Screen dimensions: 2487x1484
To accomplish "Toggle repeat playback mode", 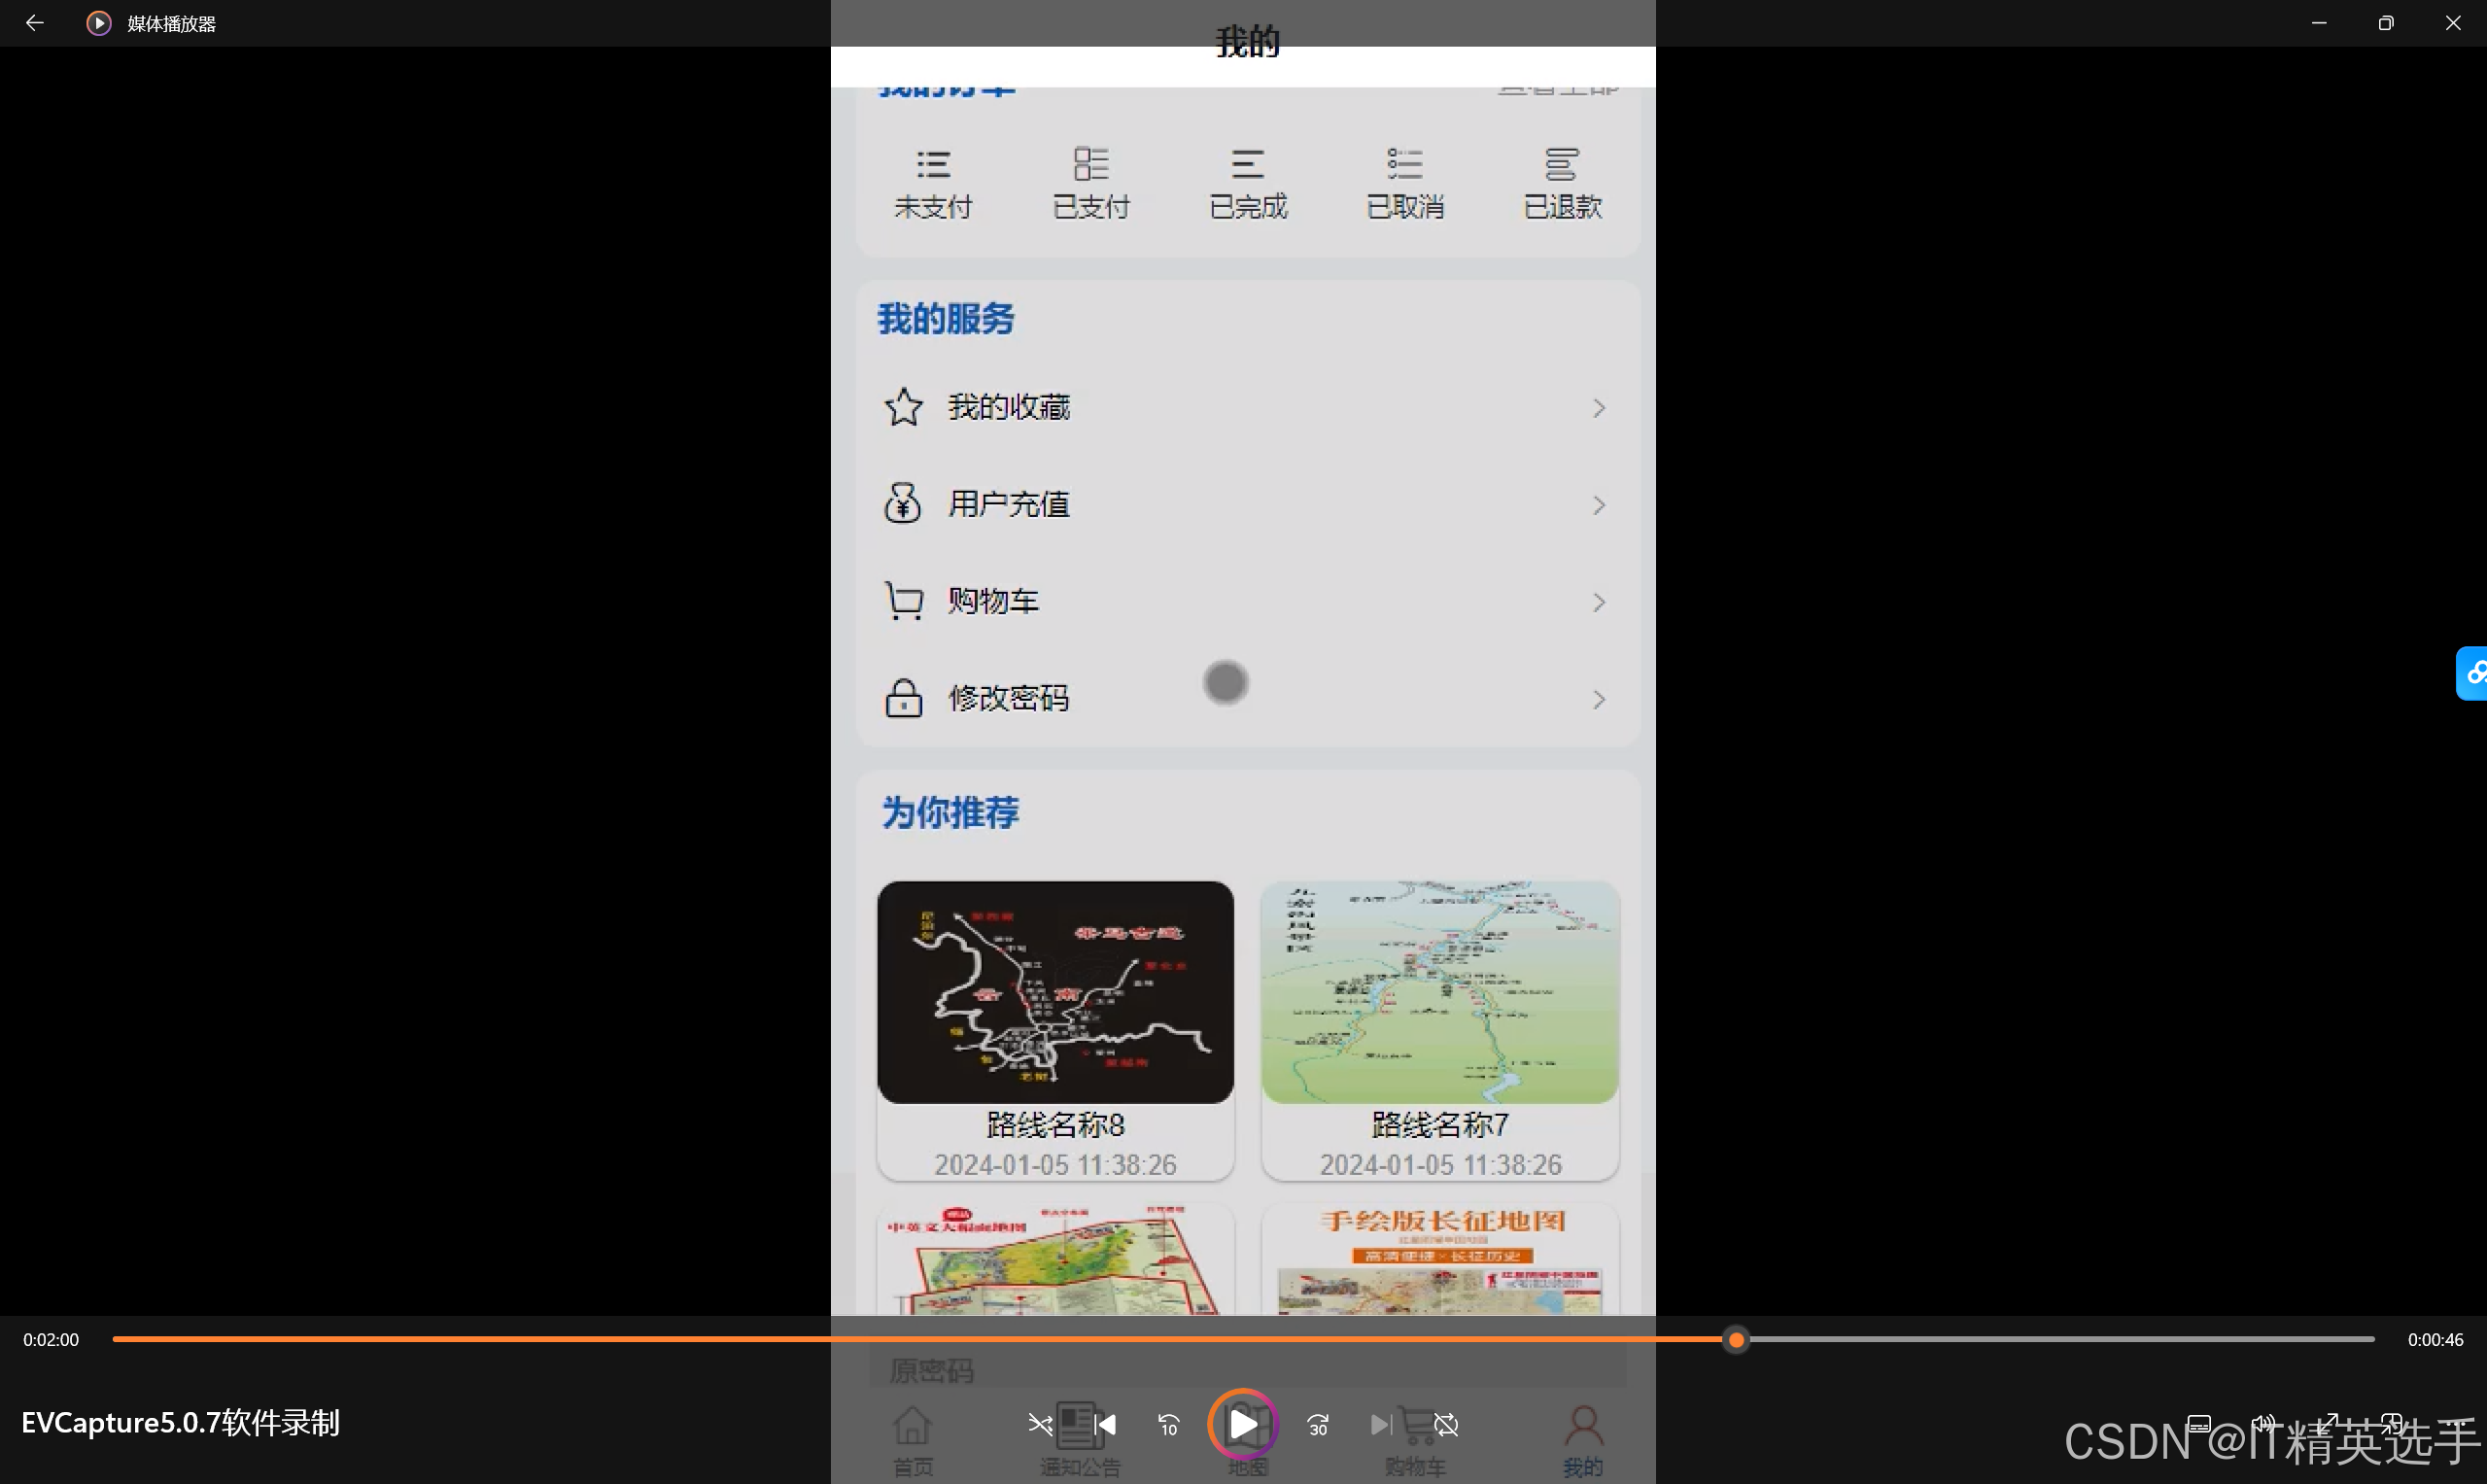I will (1446, 1424).
